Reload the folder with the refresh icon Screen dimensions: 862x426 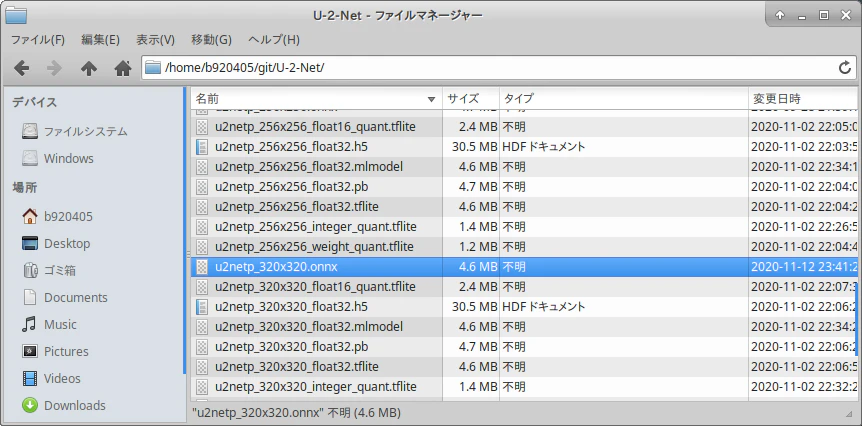pyautogui.click(x=844, y=68)
